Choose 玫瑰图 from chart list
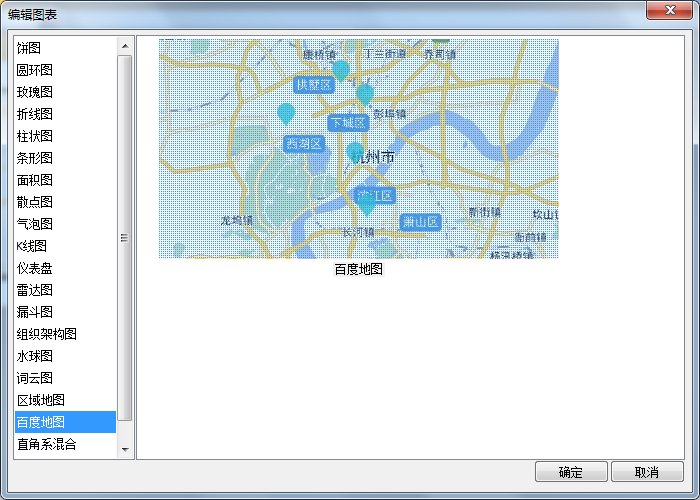Screen dimensions: 700x500 (35, 92)
